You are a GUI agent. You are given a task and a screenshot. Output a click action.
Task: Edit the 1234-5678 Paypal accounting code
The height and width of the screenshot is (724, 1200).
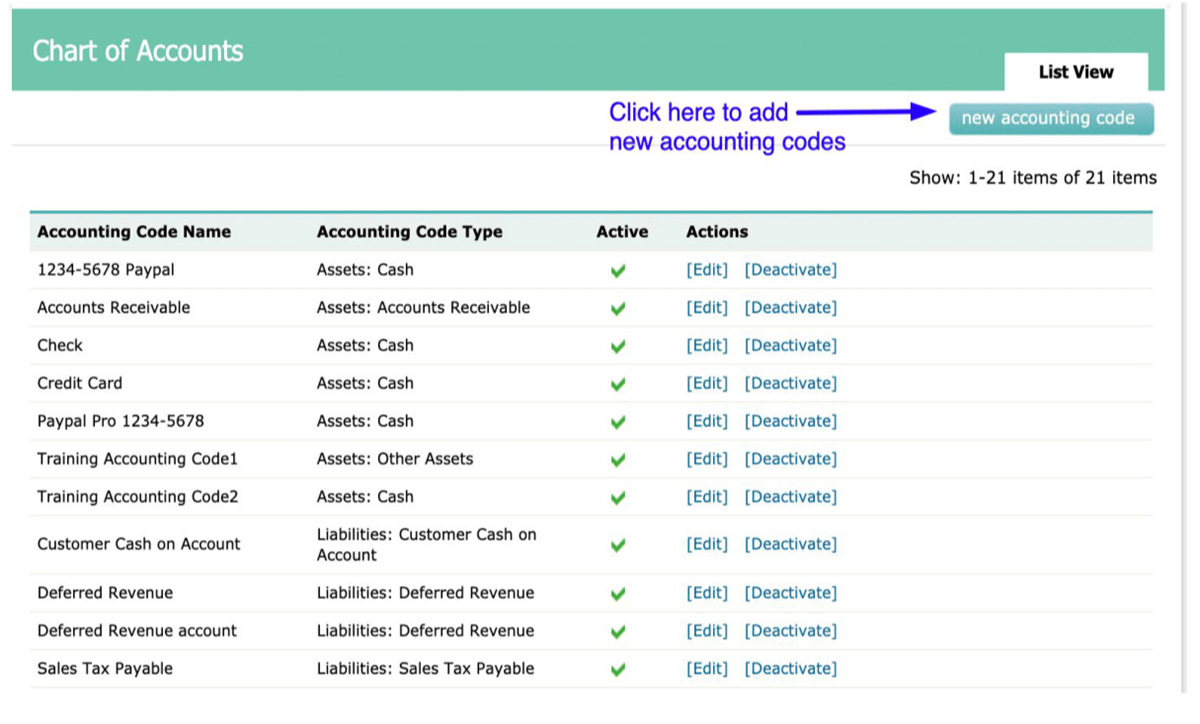(707, 270)
